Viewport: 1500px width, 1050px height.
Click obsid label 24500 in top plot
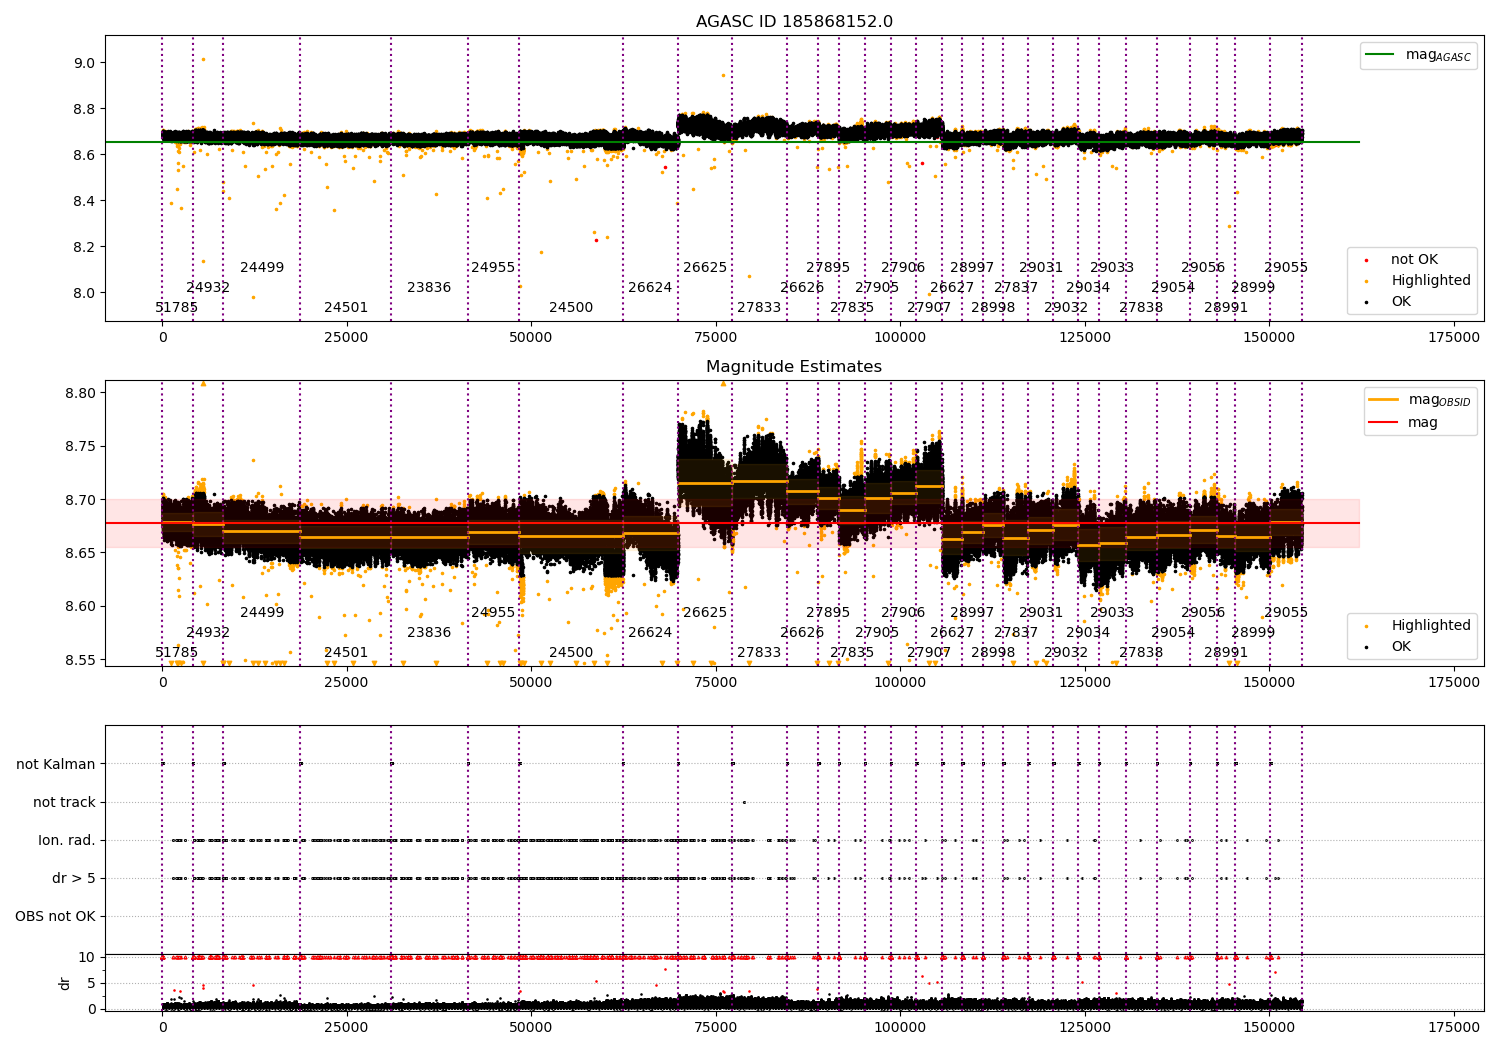pos(571,307)
